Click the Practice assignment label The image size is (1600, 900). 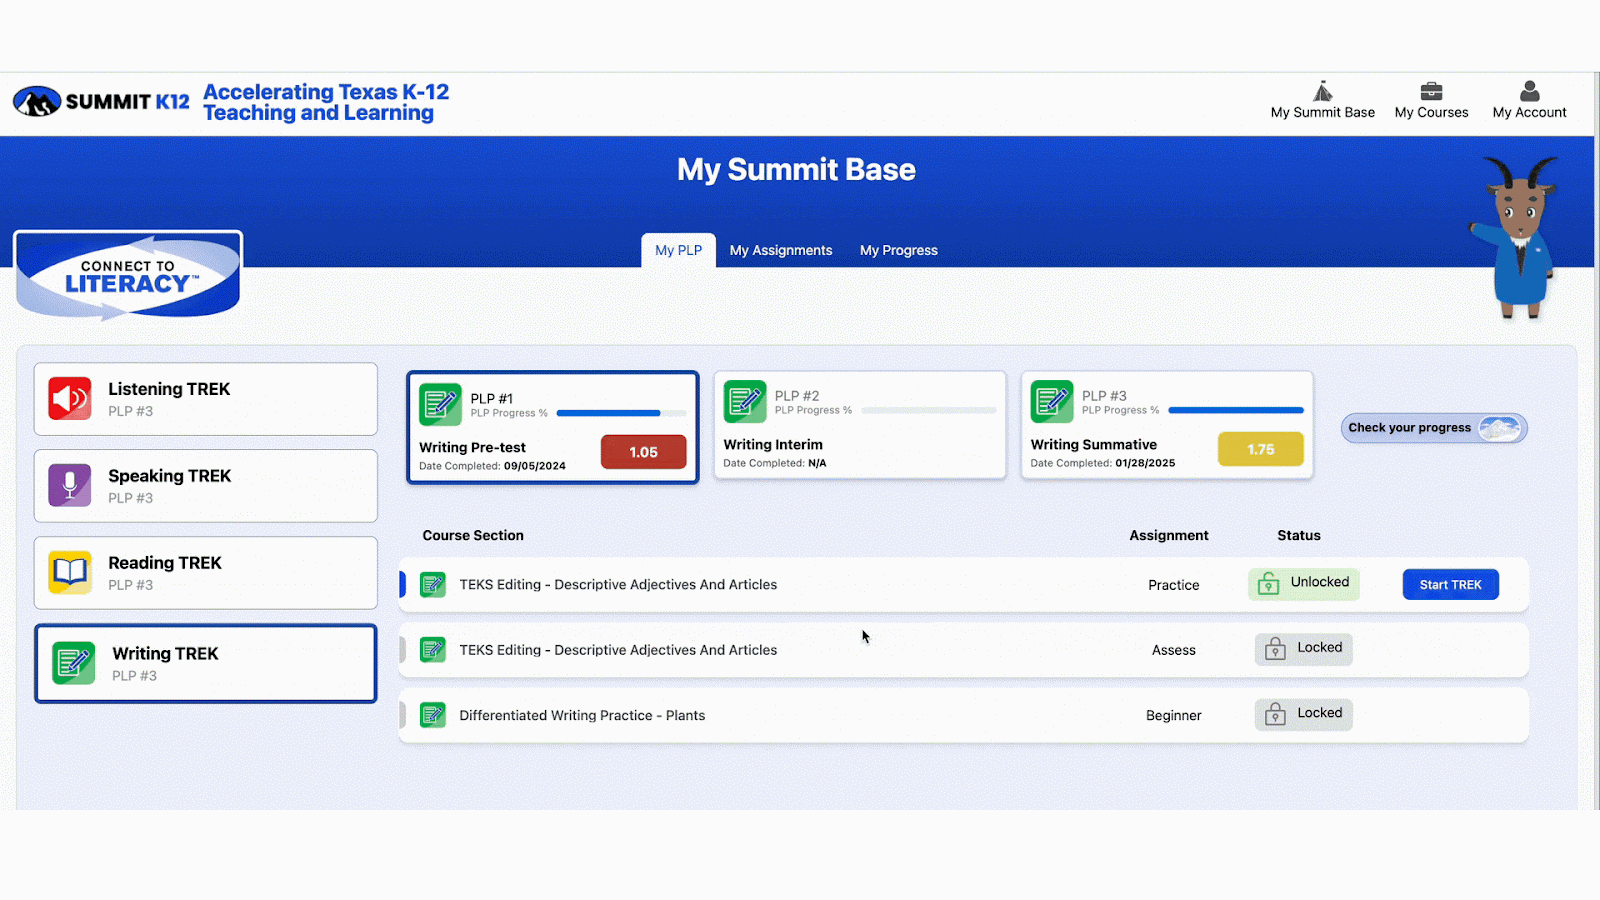tap(1173, 585)
